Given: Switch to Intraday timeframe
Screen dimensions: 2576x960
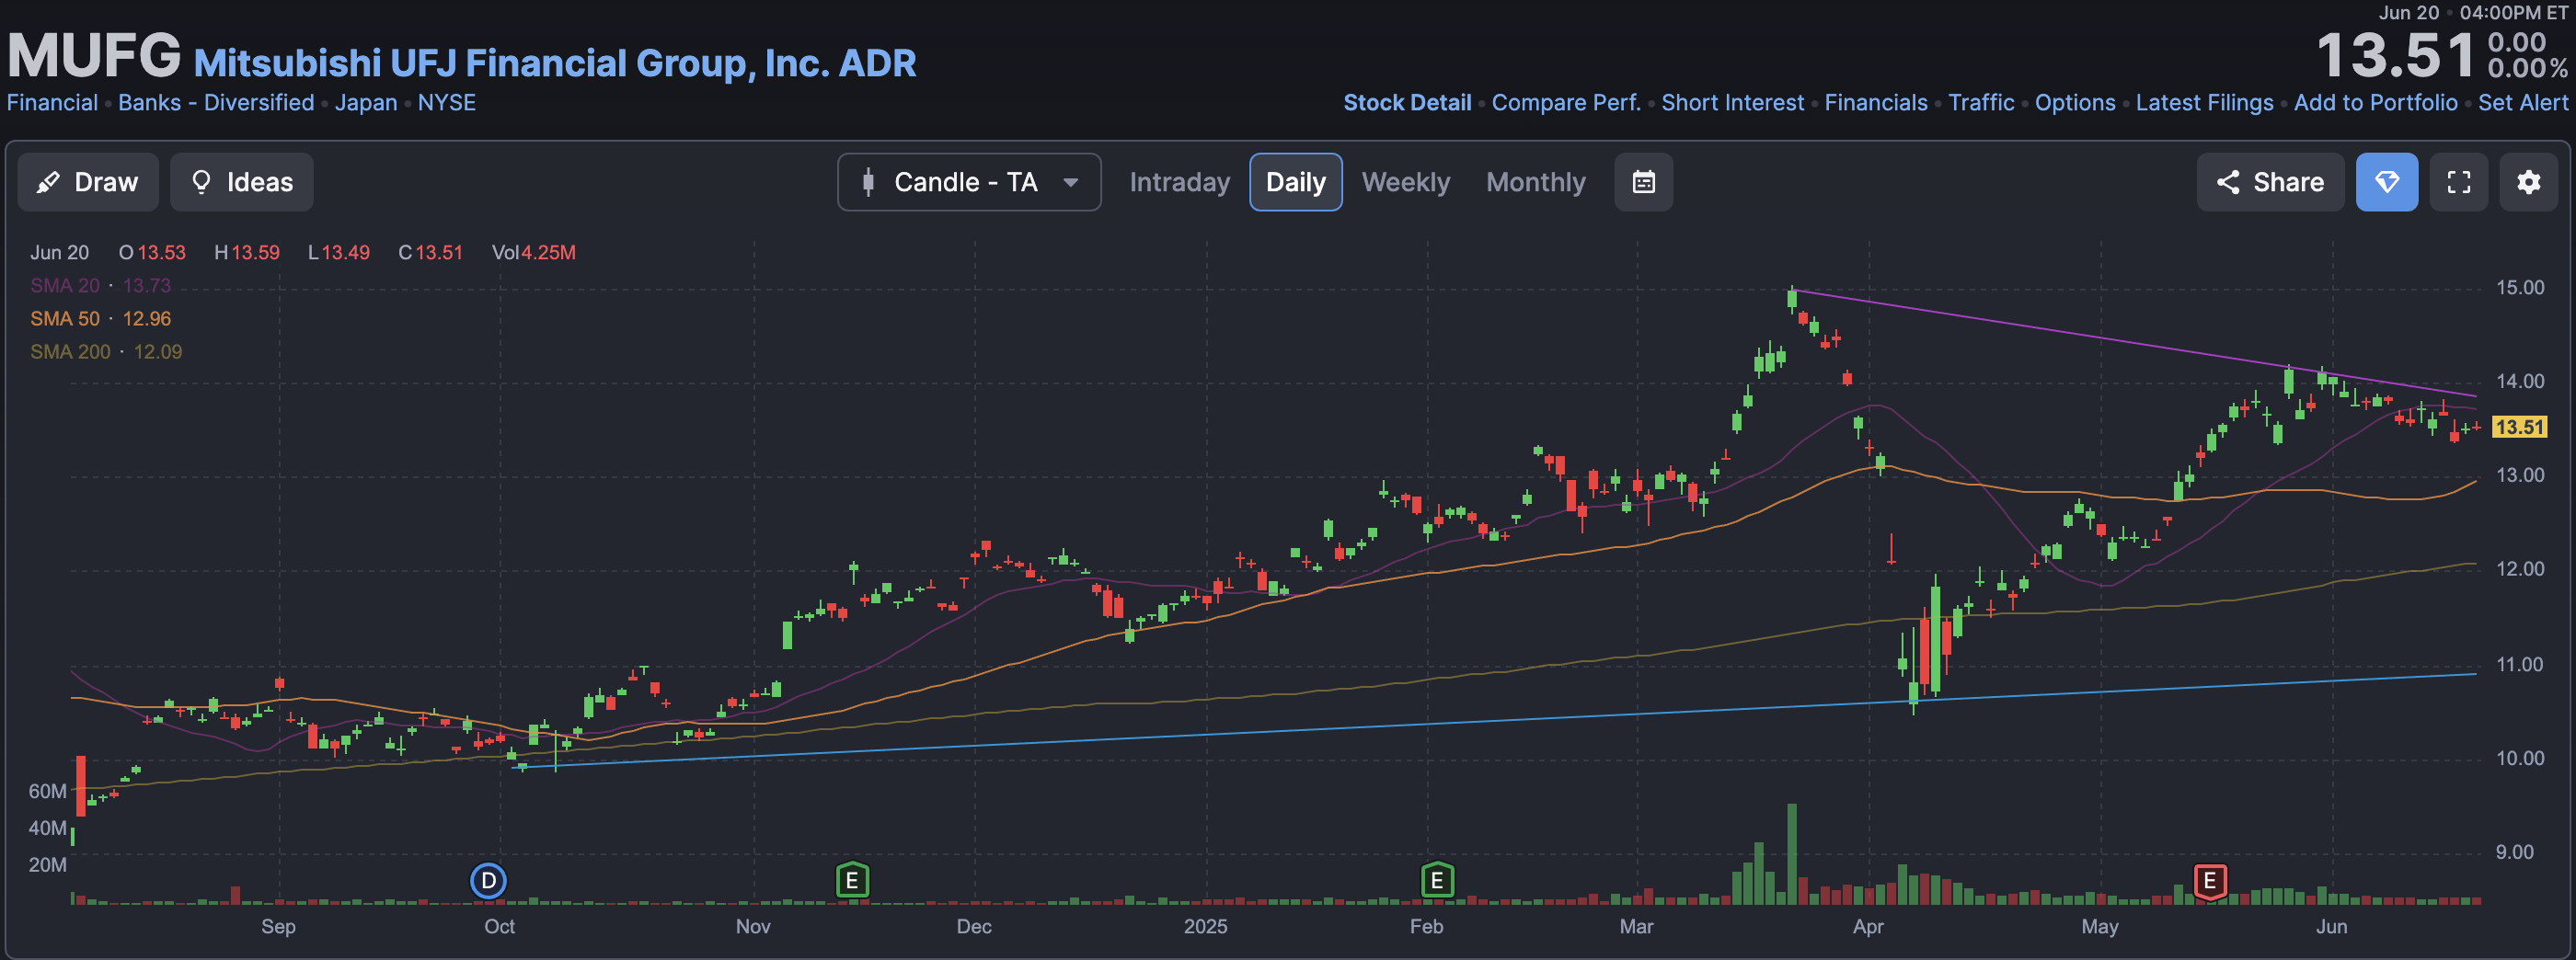Looking at the screenshot, I should [1179, 182].
